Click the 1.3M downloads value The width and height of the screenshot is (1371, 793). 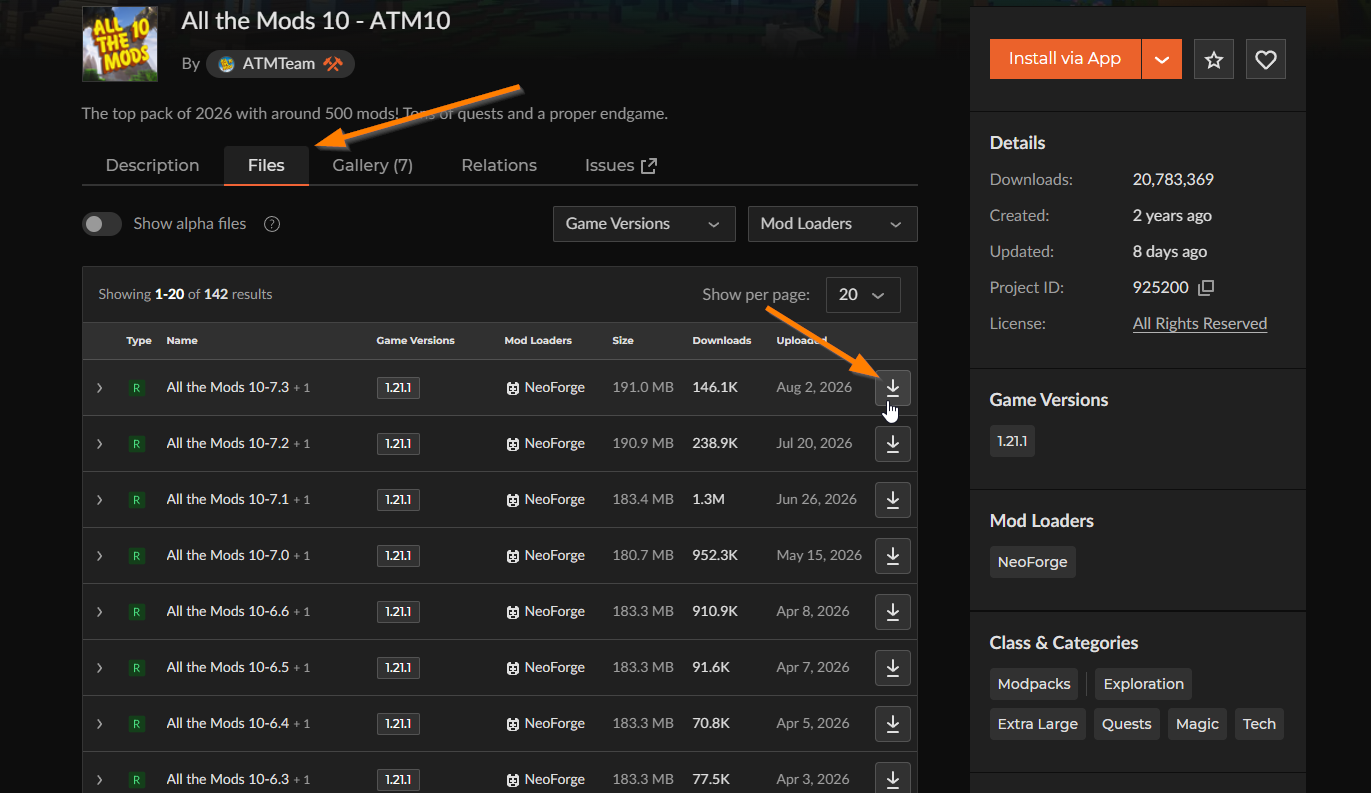[x=709, y=499]
